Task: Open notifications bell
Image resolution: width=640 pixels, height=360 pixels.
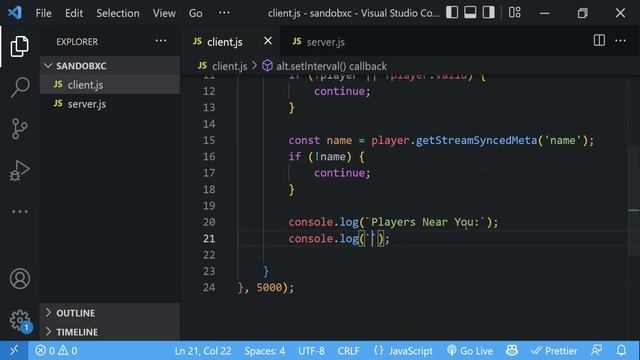Action: [x=621, y=350]
